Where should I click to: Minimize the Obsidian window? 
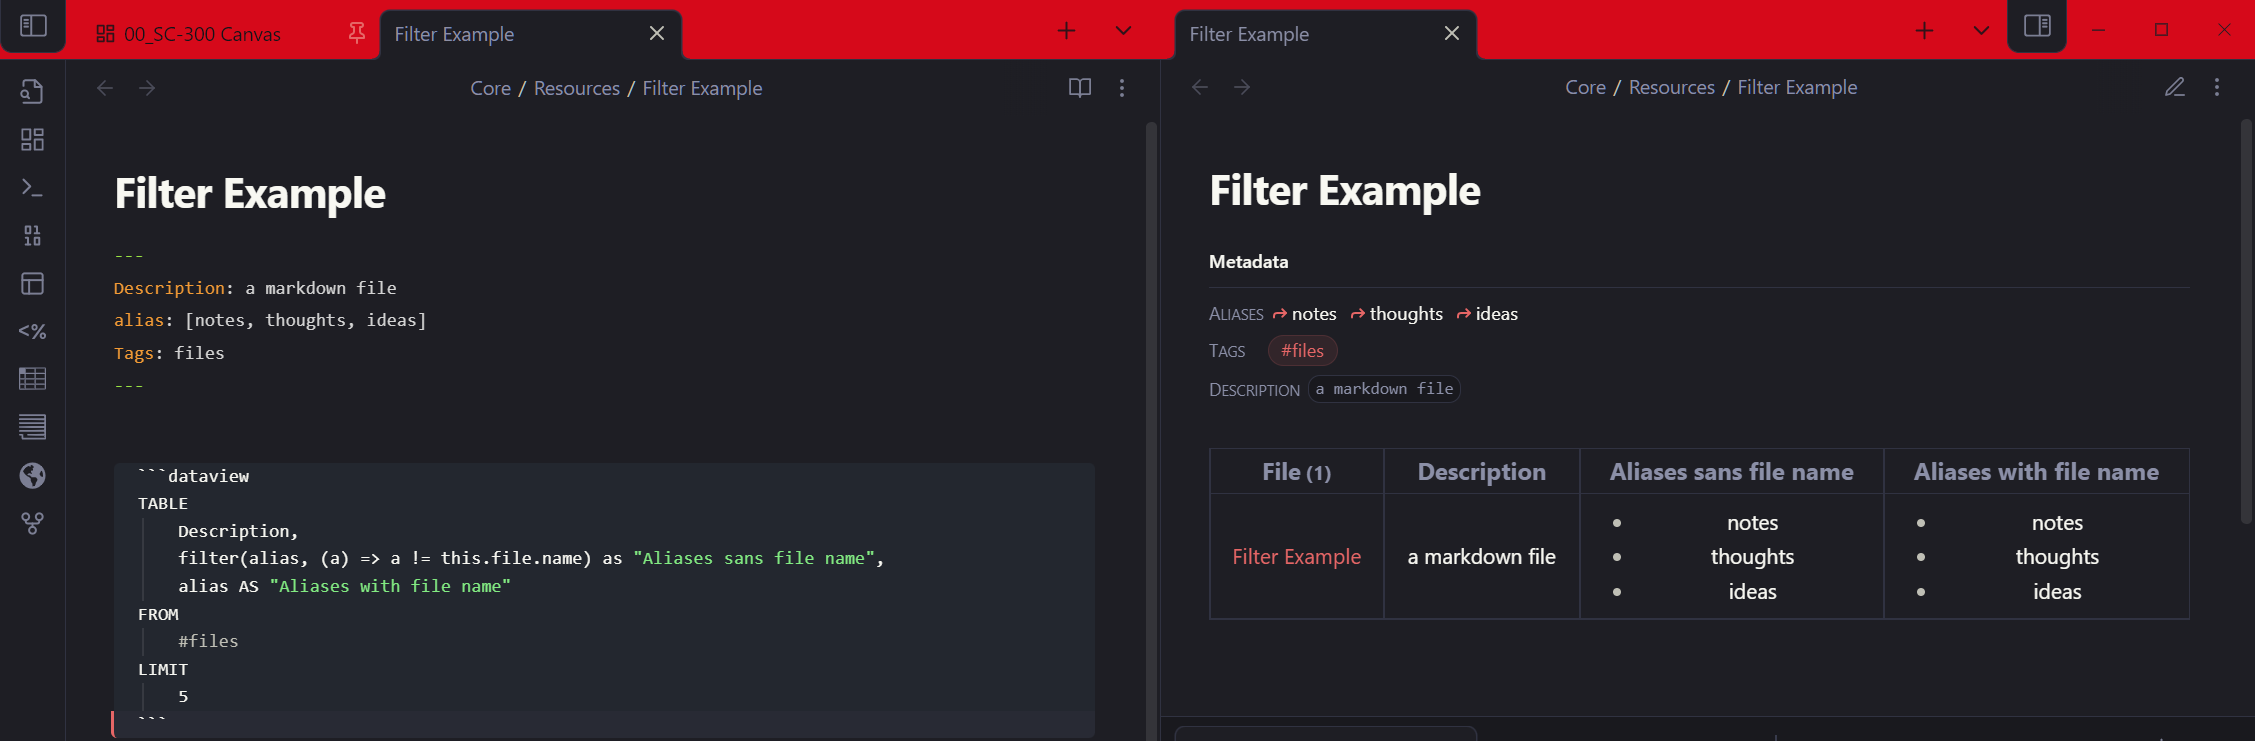2098,30
